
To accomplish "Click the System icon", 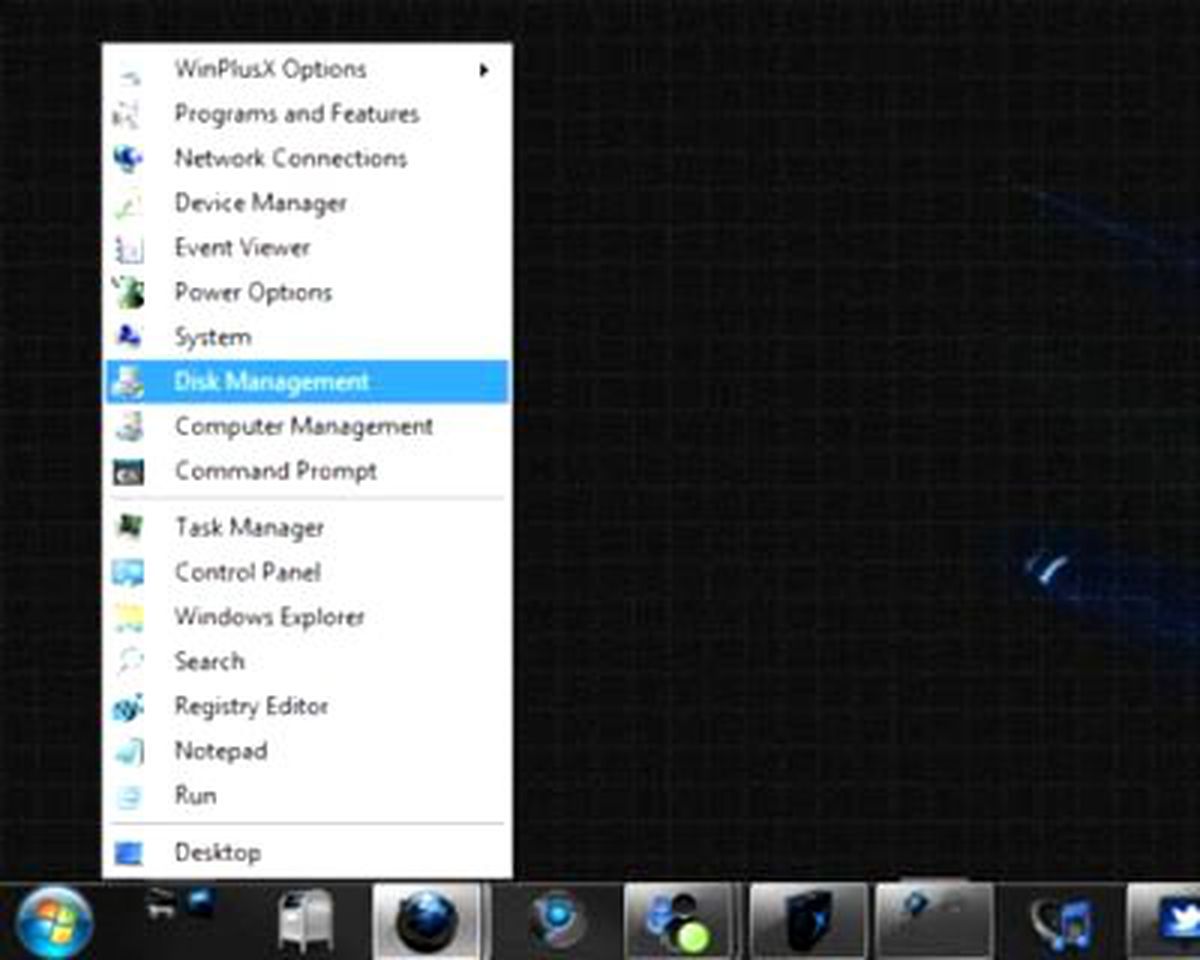I will point(128,337).
